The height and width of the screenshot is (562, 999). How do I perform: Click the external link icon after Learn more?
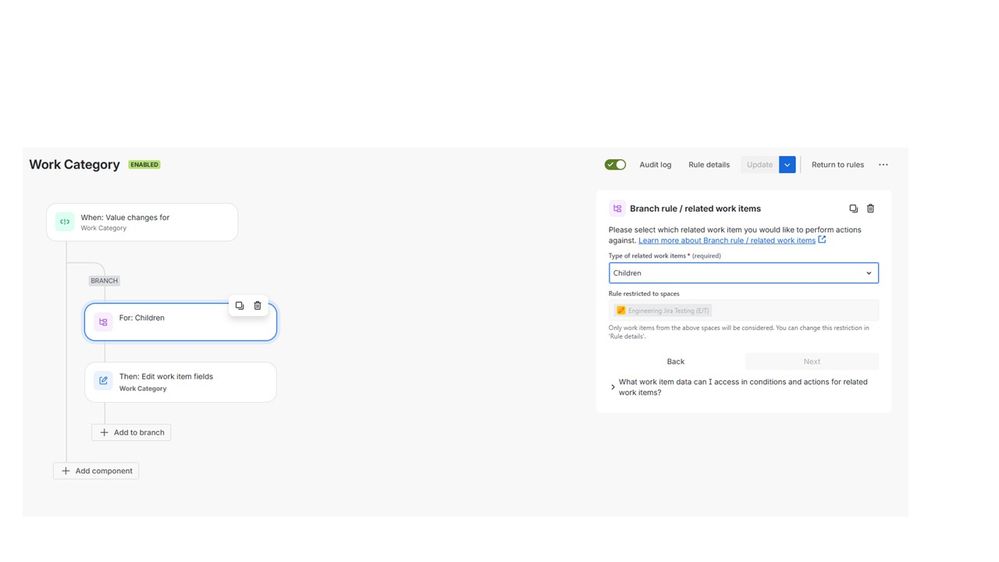tap(822, 240)
